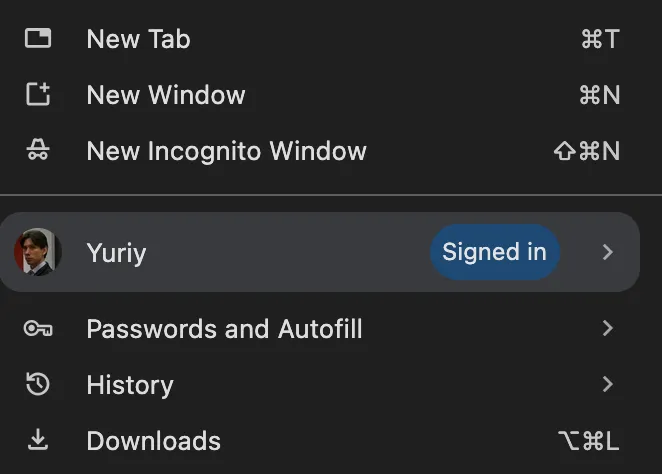Viewport: 662px width, 474px height.
Task: Click the Incognito hat-and-glasses icon
Action: [x=38, y=151]
